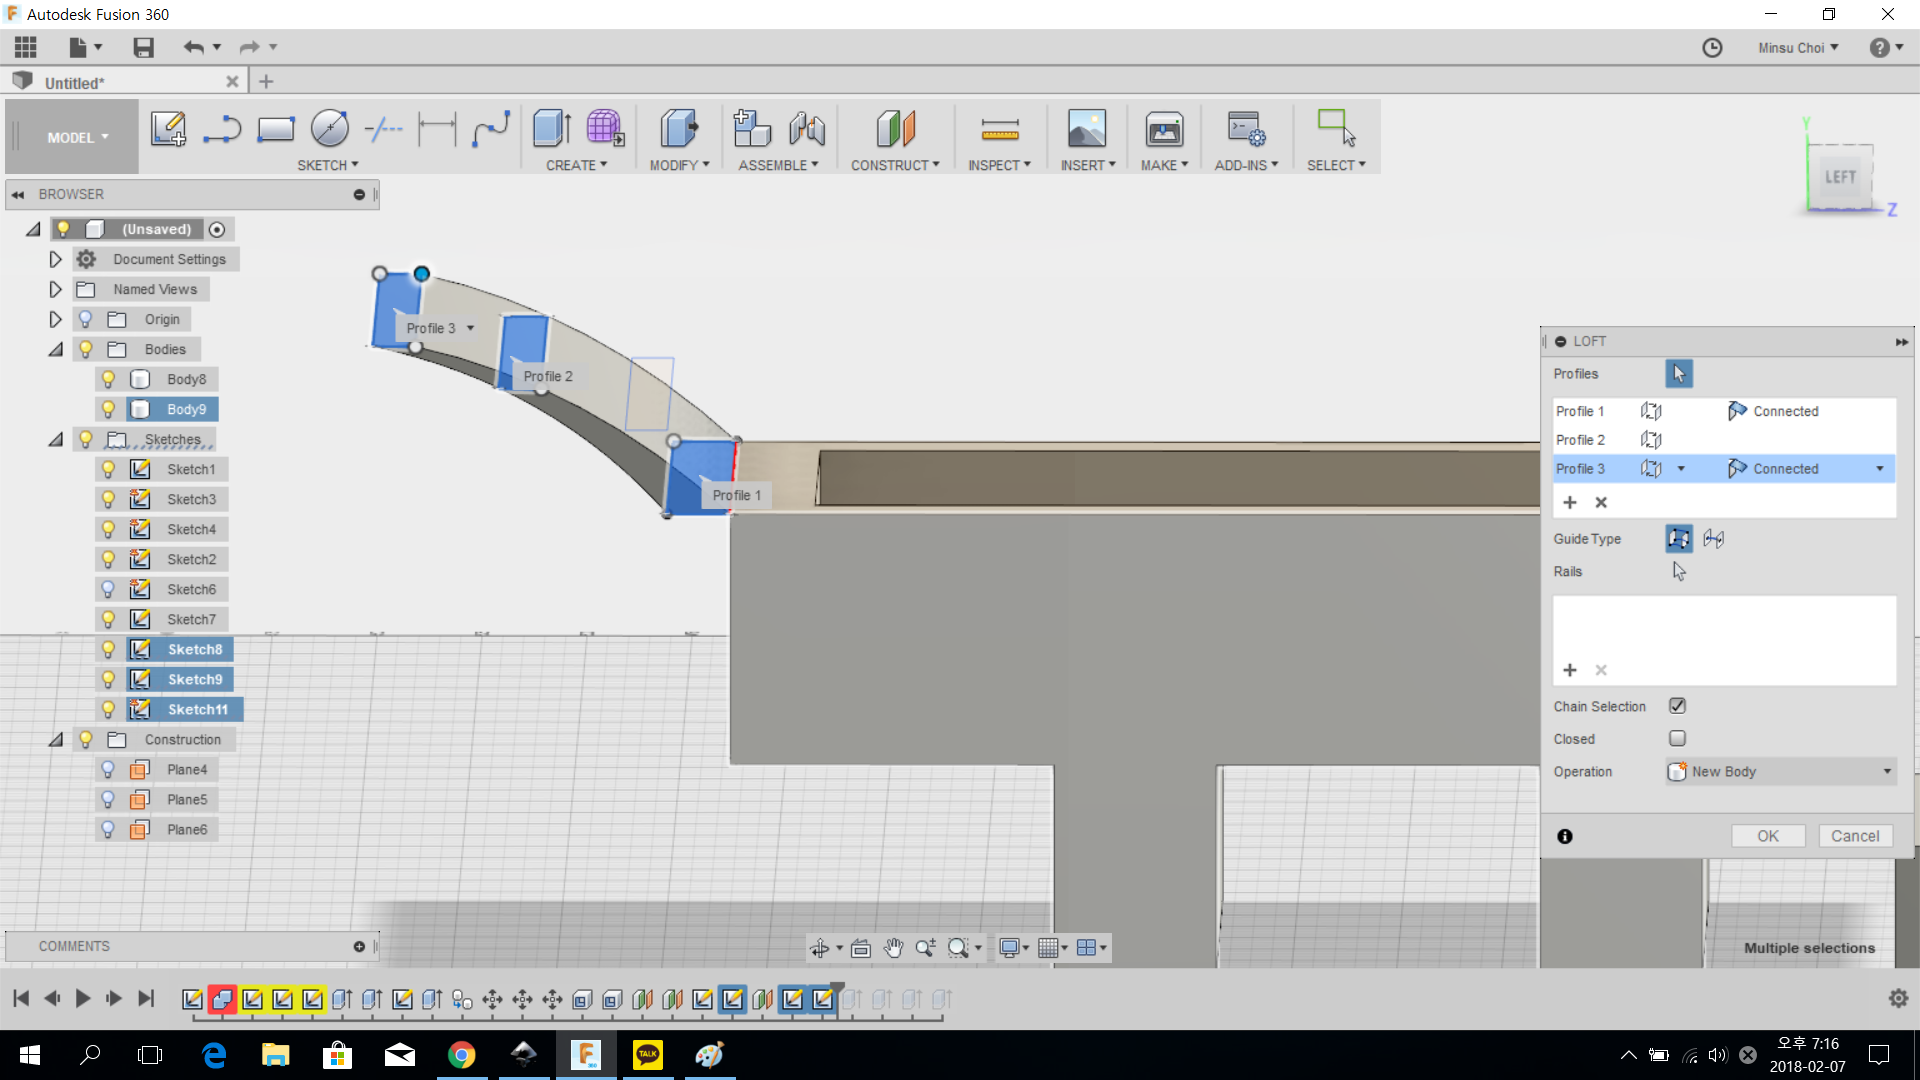The image size is (1920, 1080).
Task: Activate the Pan hand tool
Action: click(x=893, y=948)
